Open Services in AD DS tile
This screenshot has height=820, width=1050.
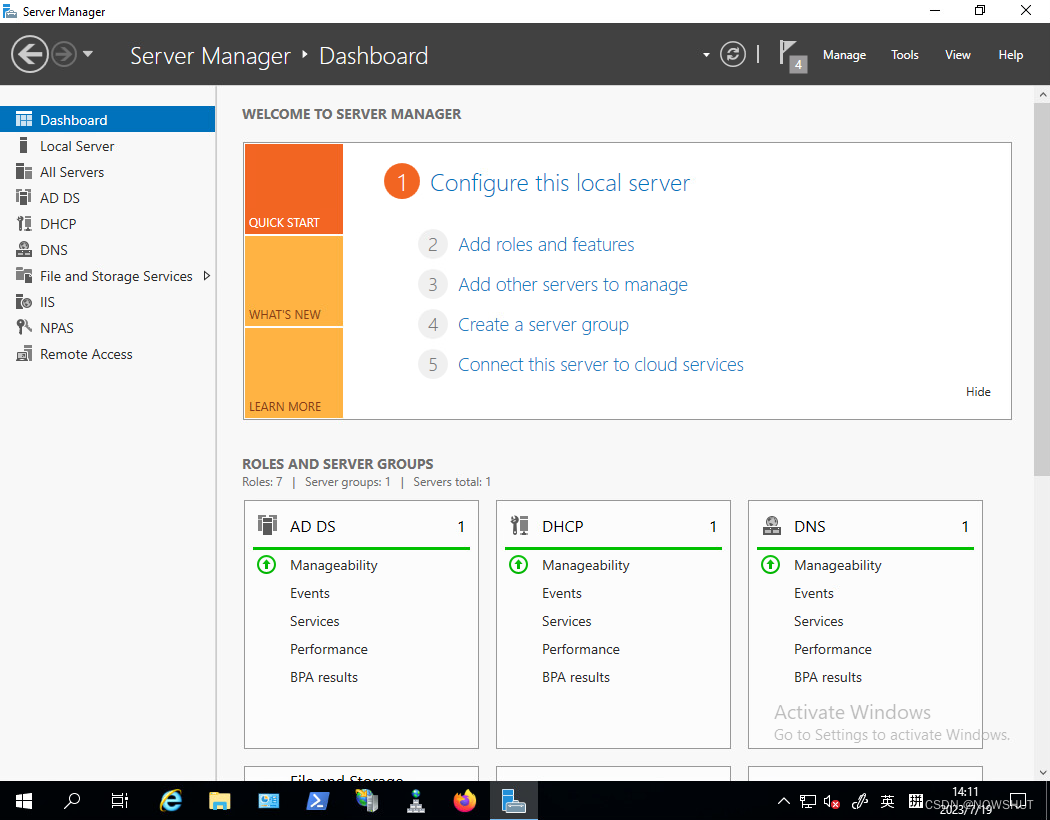[314, 621]
